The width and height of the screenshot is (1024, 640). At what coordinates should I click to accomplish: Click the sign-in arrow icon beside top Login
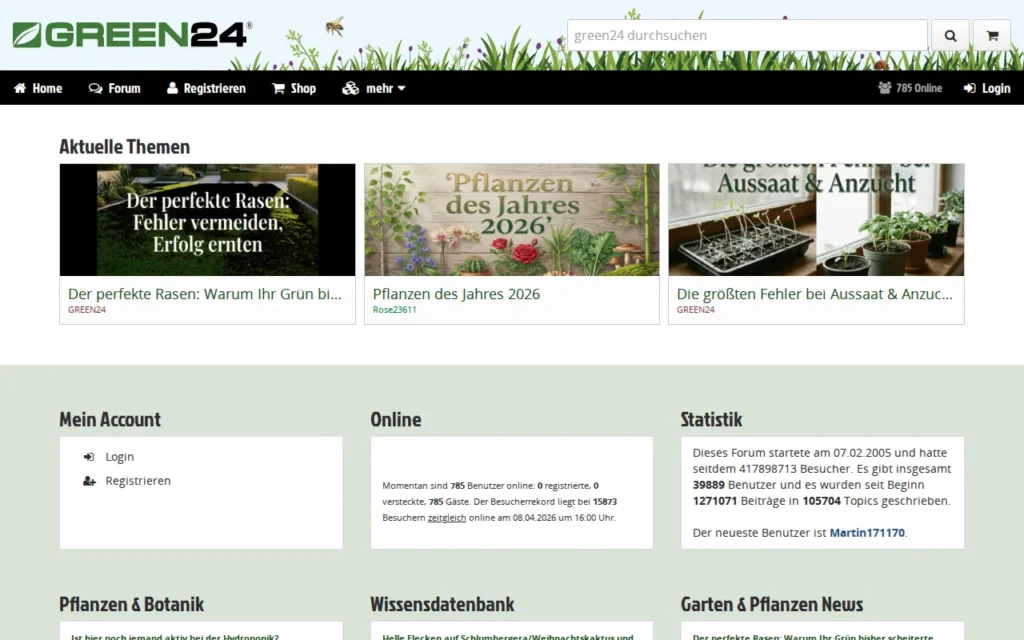[970, 88]
